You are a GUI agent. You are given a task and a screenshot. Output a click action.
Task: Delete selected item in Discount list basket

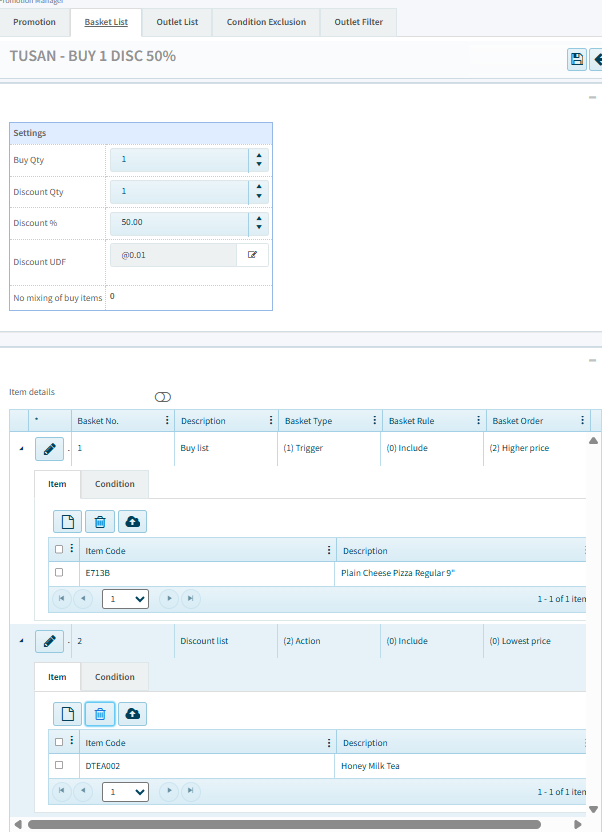click(100, 713)
